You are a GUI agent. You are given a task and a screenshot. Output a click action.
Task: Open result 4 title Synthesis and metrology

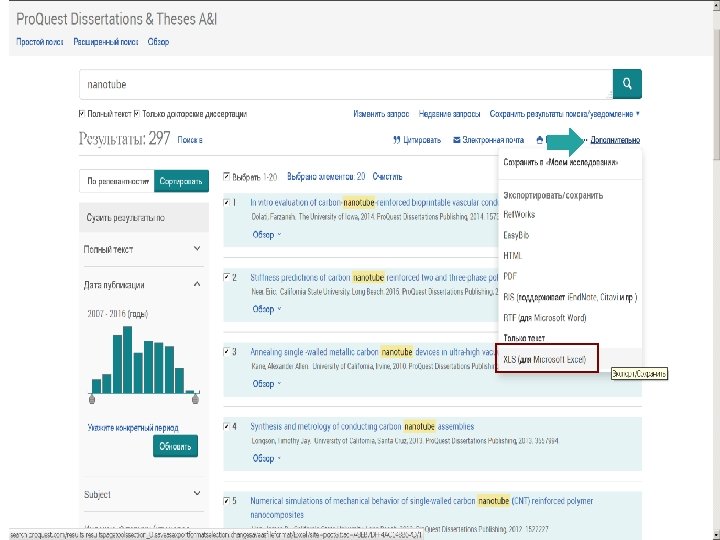point(362,427)
